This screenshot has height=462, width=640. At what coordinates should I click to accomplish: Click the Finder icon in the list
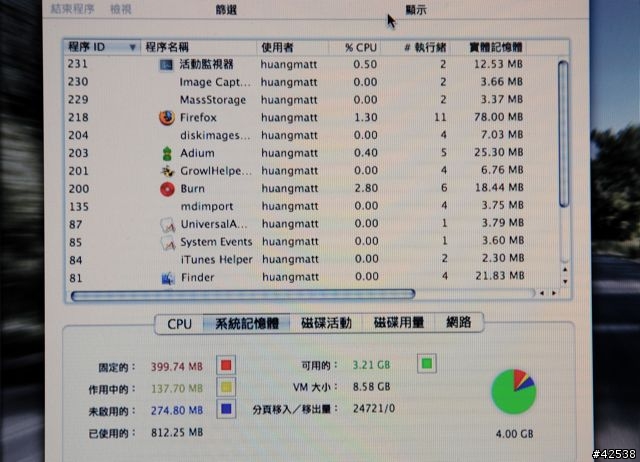(x=168, y=278)
